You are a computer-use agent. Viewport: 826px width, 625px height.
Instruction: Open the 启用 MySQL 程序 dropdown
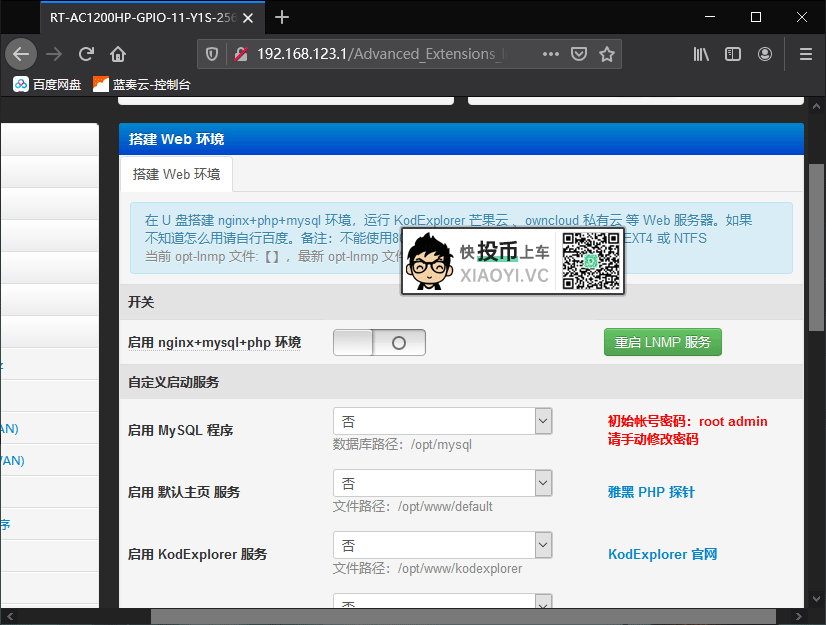pyautogui.click(x=442, y=421)
